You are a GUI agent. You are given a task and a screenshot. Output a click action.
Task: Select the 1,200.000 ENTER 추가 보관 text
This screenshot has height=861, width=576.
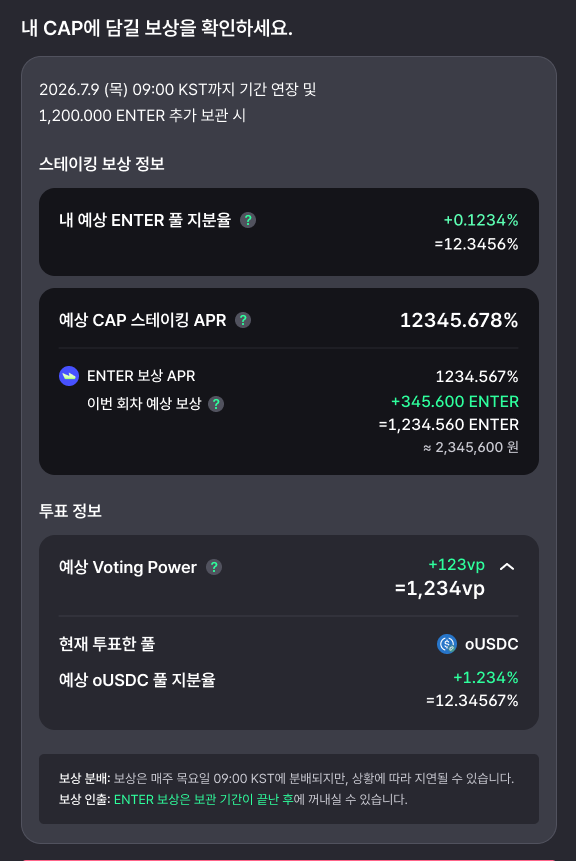tap(133, 116)
